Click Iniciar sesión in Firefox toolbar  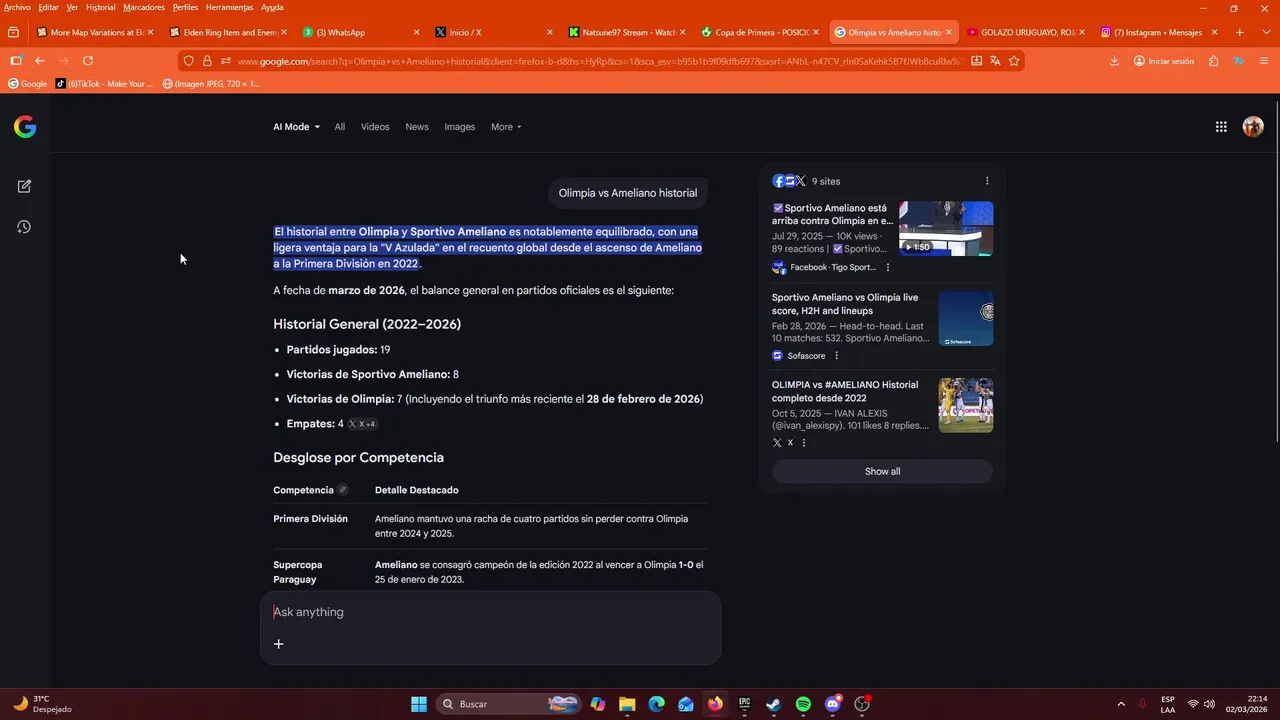click(1163, 61)
